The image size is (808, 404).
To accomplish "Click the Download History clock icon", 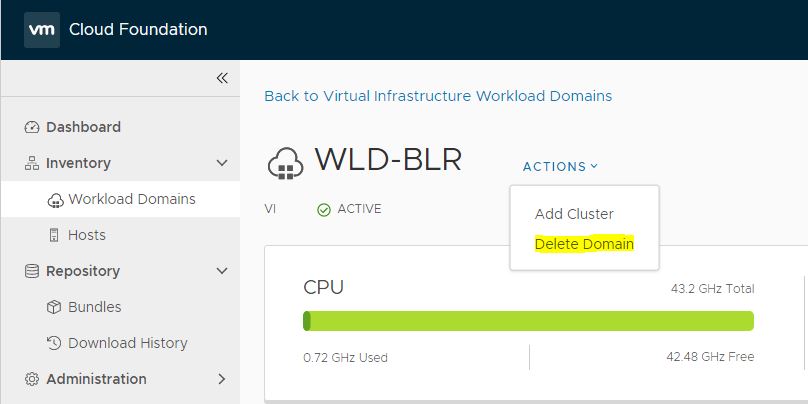I will tap(55, 343).
